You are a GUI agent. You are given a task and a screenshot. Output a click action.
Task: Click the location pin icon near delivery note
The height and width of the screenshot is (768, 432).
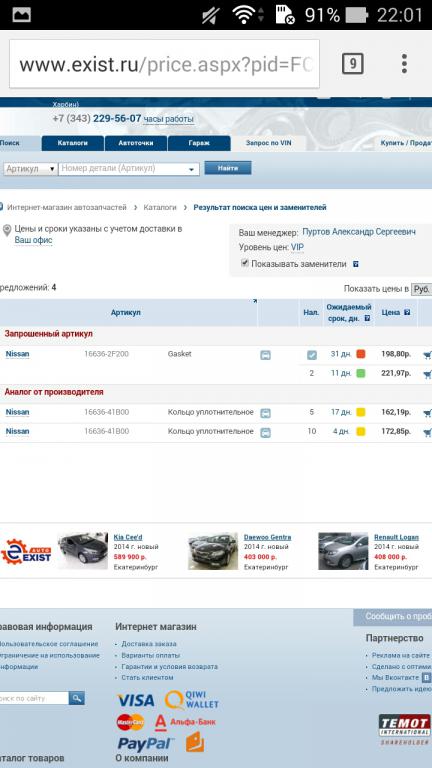[x=7, y=230]
